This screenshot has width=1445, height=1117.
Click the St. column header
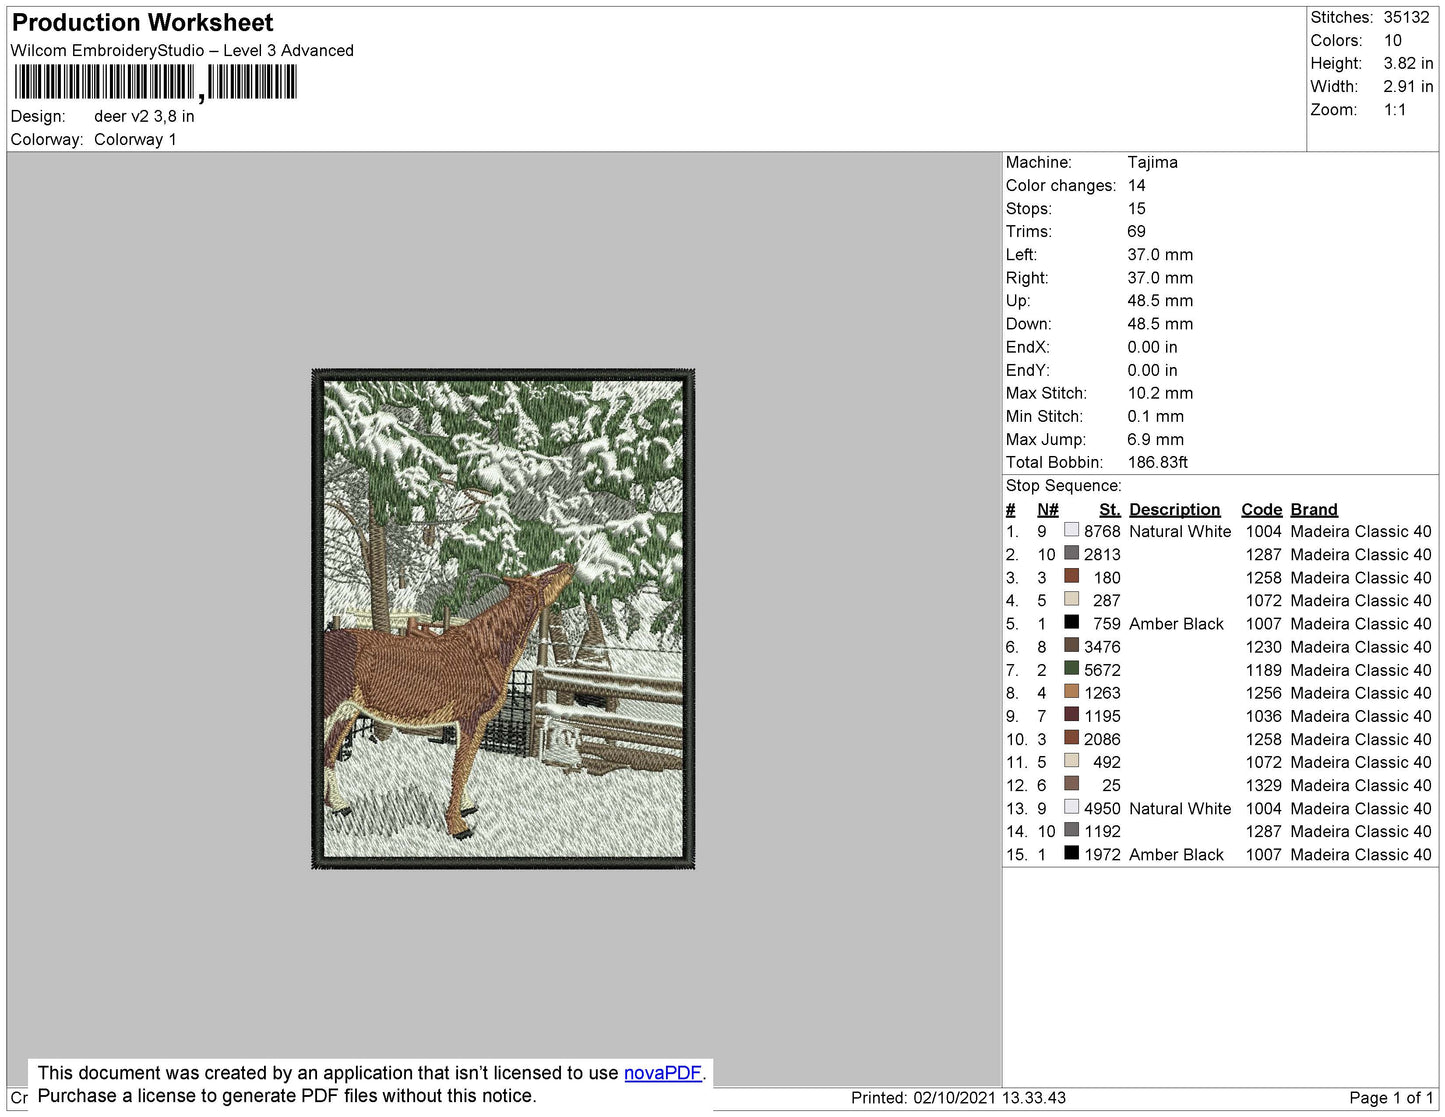[1109, 510]
